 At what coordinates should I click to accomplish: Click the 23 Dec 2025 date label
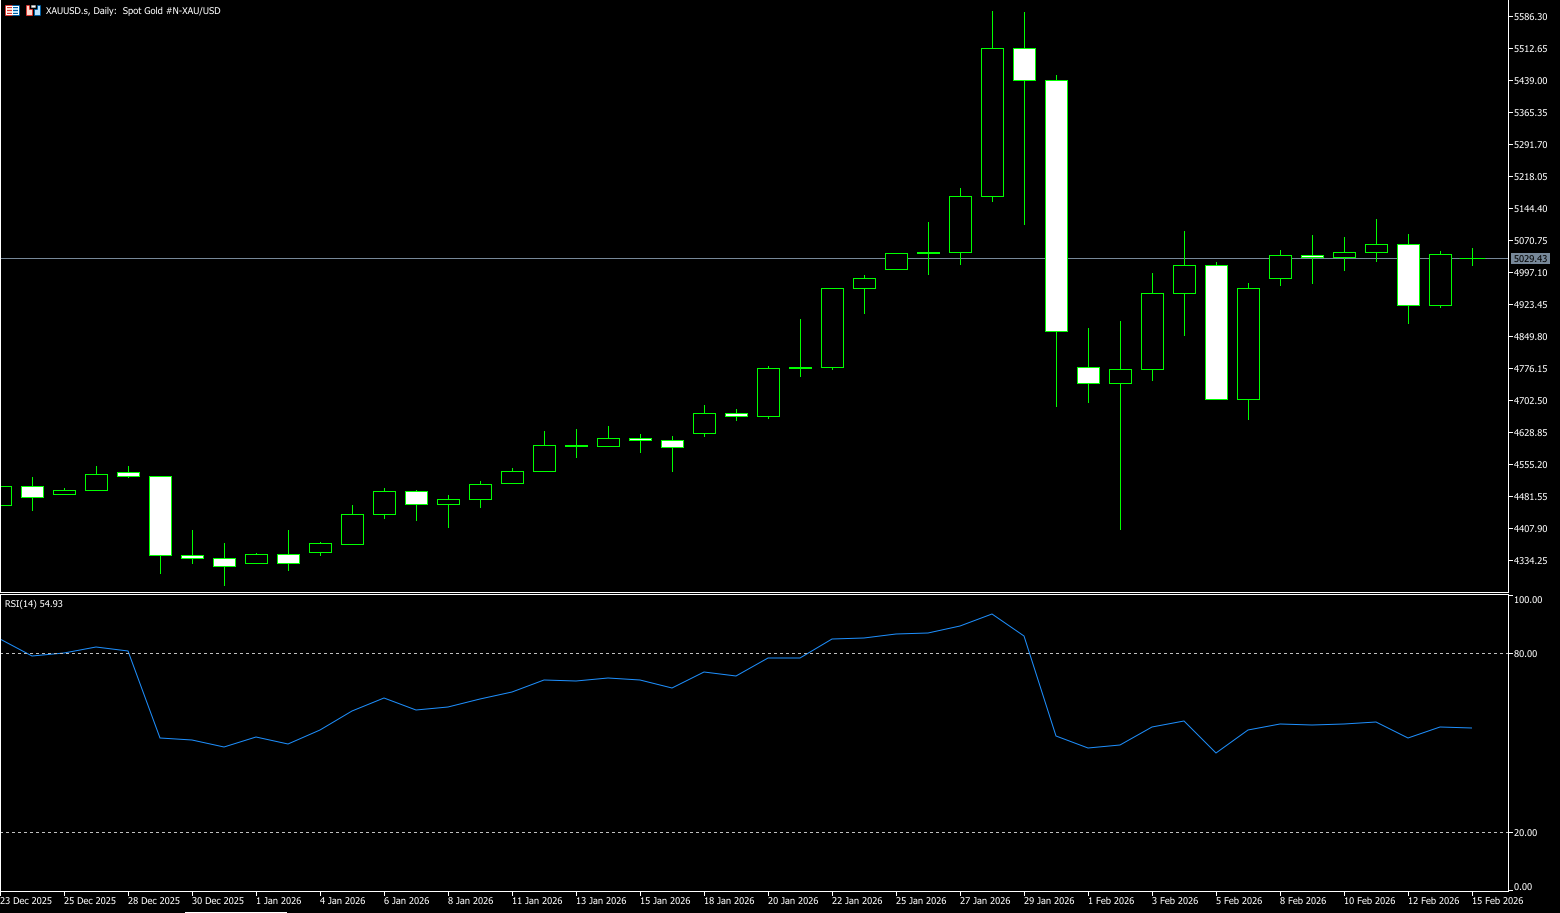(26, 901)
